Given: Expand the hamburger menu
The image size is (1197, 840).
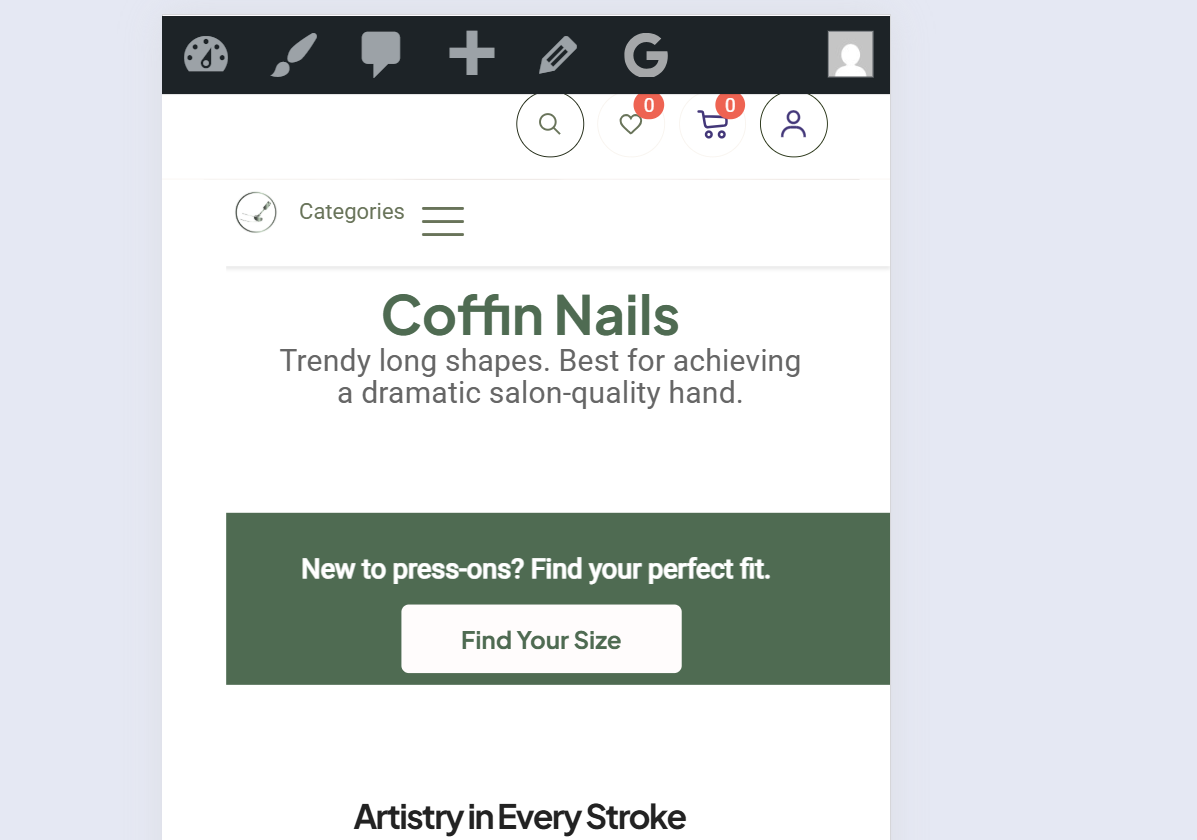Looking at the screenshot, I should pos(442,220).
